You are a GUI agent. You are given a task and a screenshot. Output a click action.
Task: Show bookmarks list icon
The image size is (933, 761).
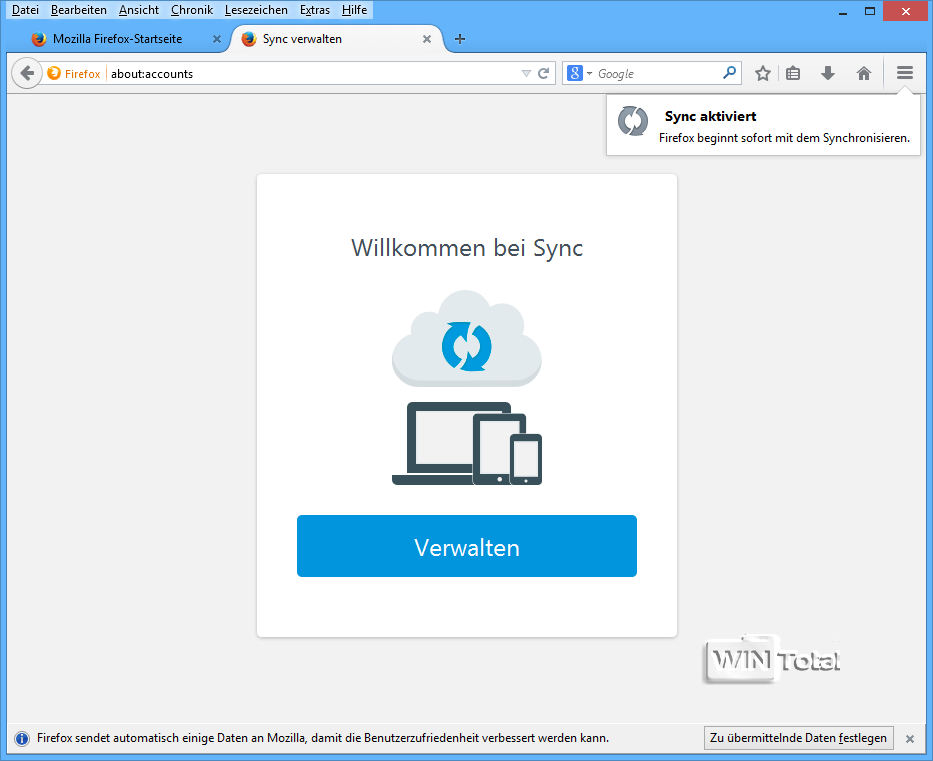pos(793,73)
